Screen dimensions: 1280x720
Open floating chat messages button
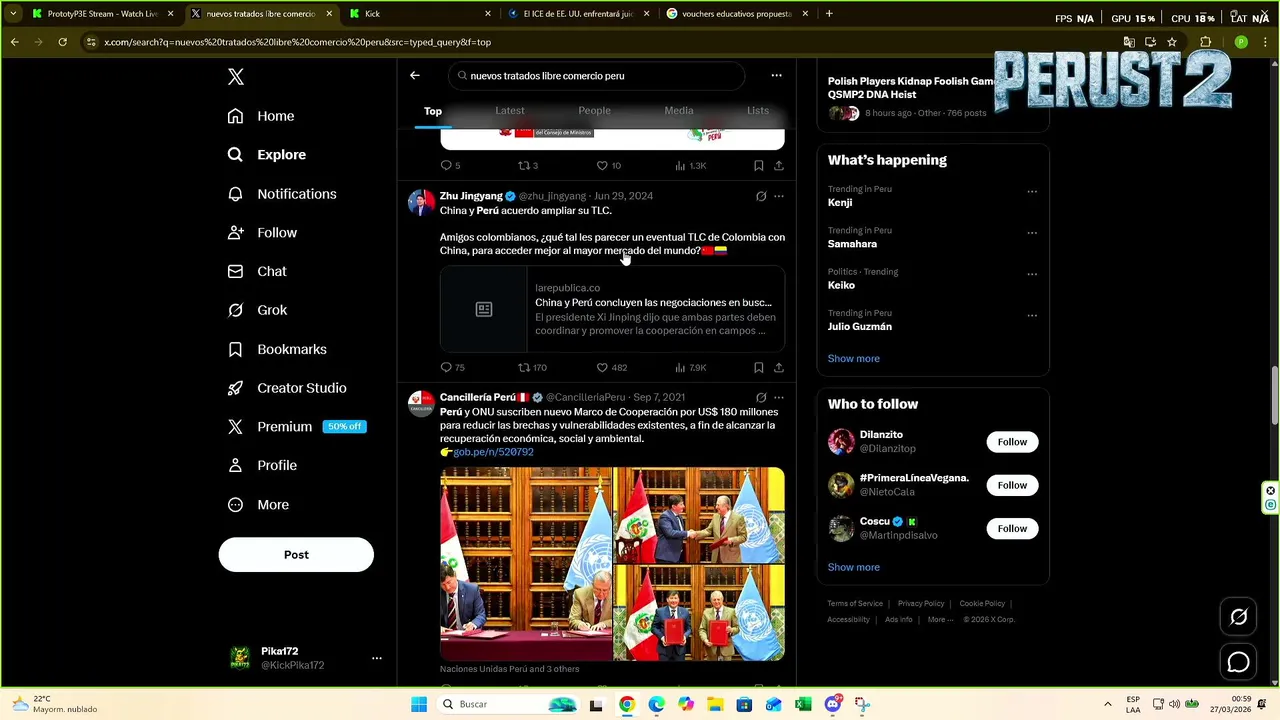click(1238, 662)
